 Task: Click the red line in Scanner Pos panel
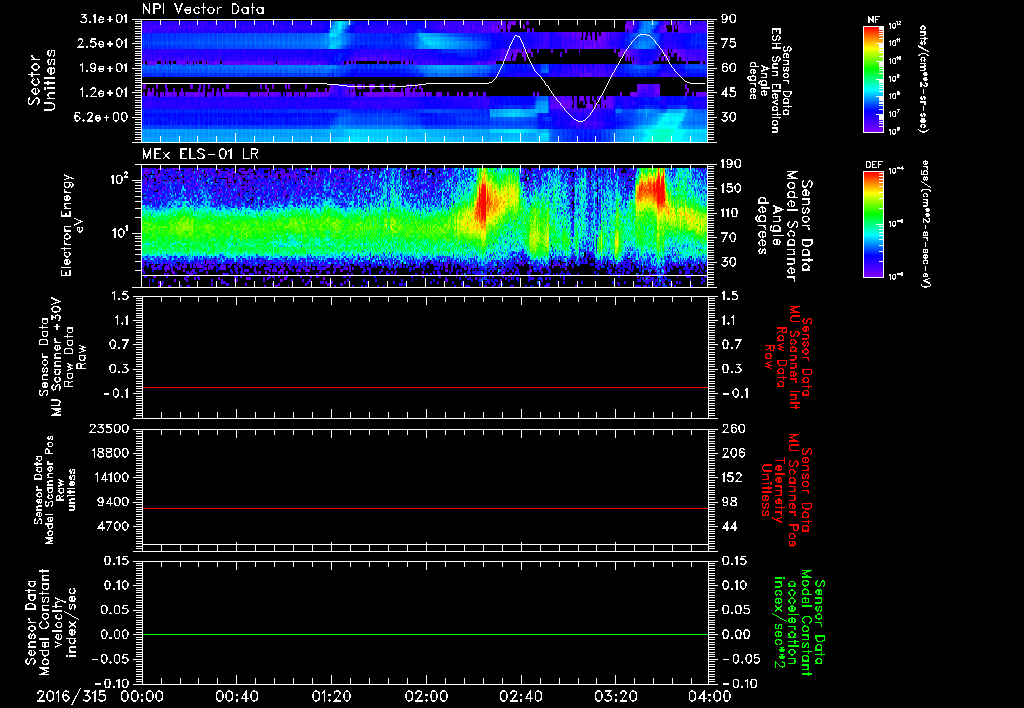point(425,508)
